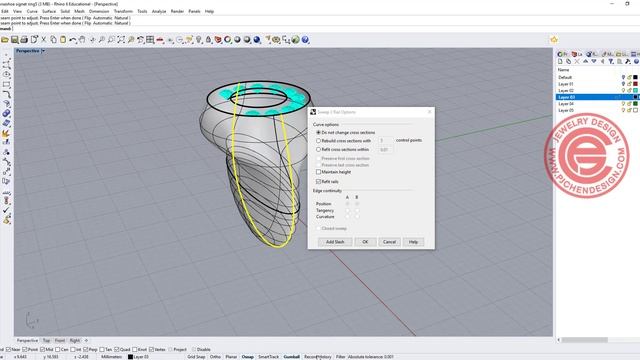Click the gold star icon above panels
This screenshot has height=360, width=640.
click(x=554, y=40)
